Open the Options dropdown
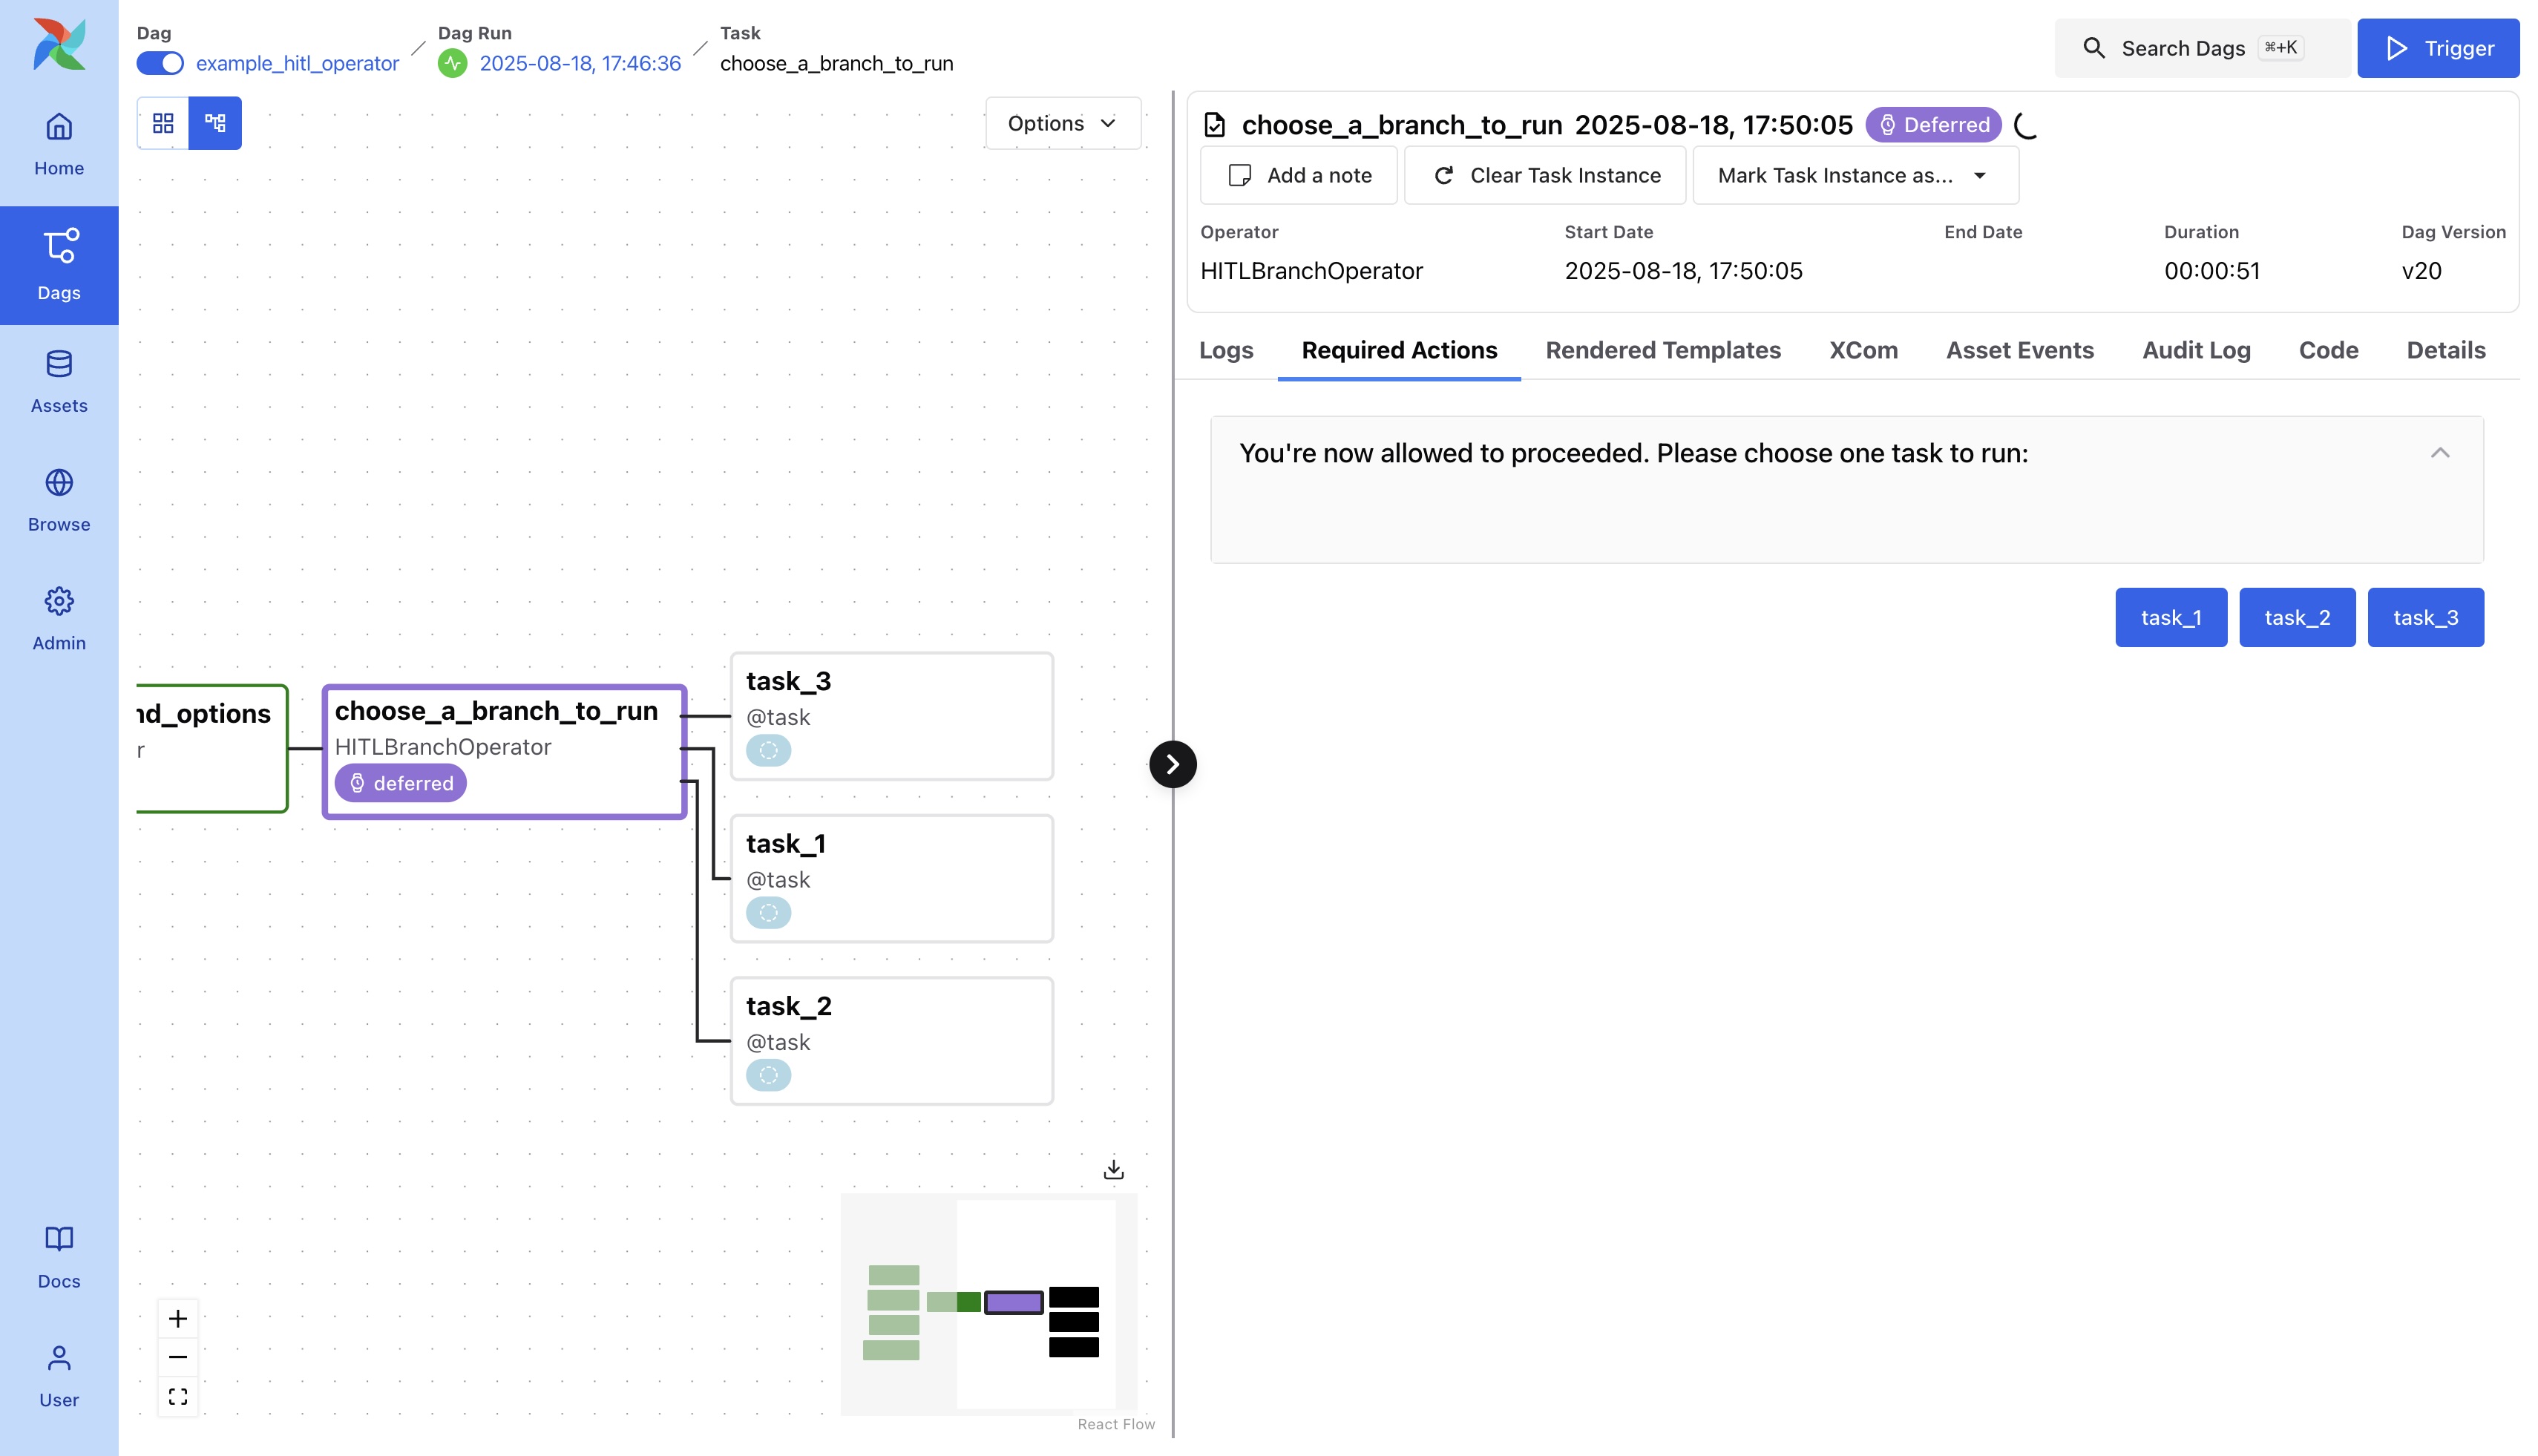Image resolution: width=2538 pixels, height=1456 pixels. [1063, 123]
